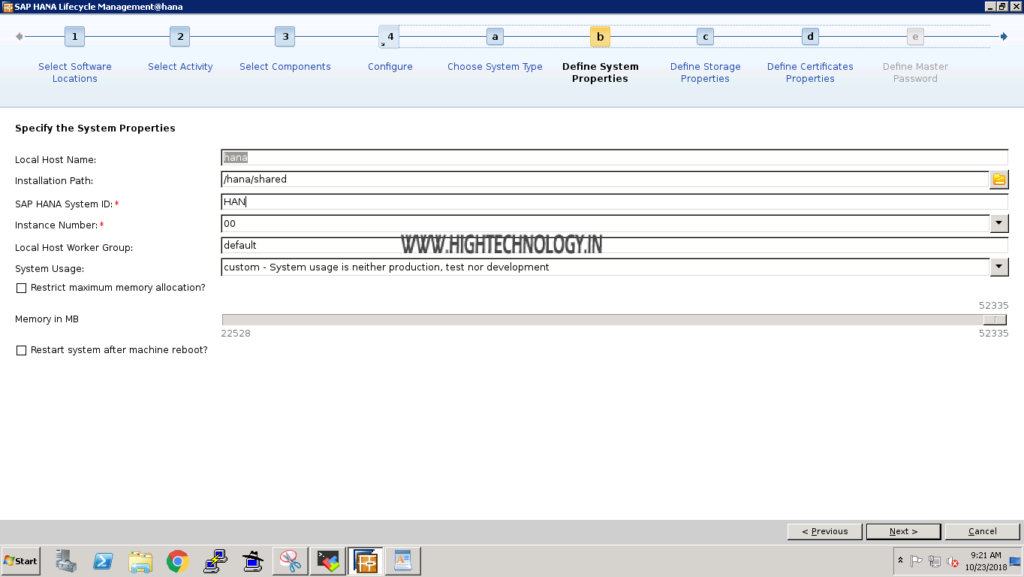Click the Memory in MB slider handle
The image size is (1024, 577).
click(995, 320)
